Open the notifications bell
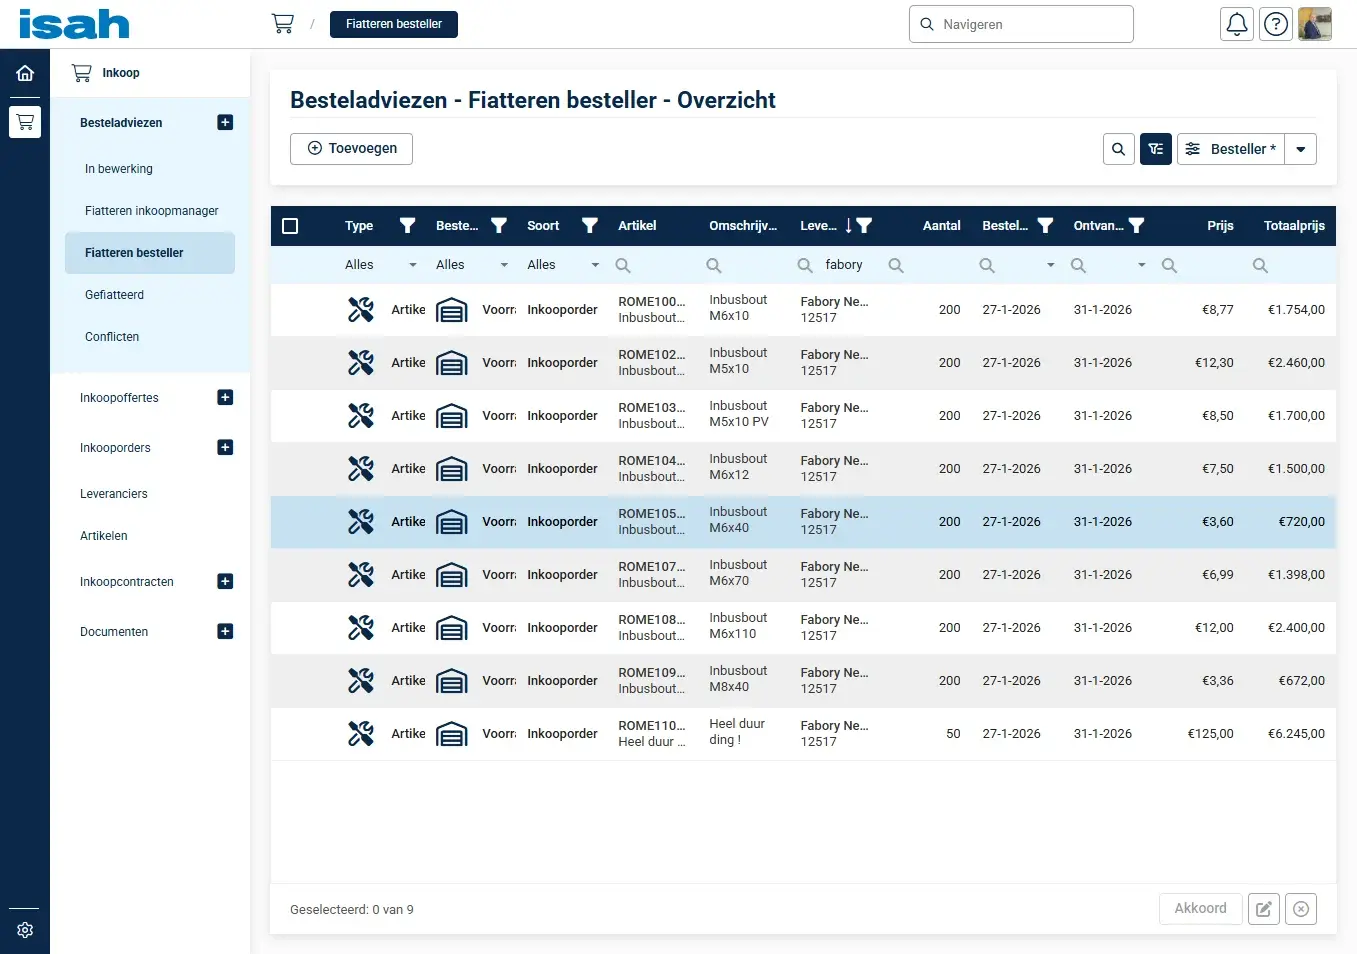The height and width of the screenshot is (954, 1357). point(1237,24)
